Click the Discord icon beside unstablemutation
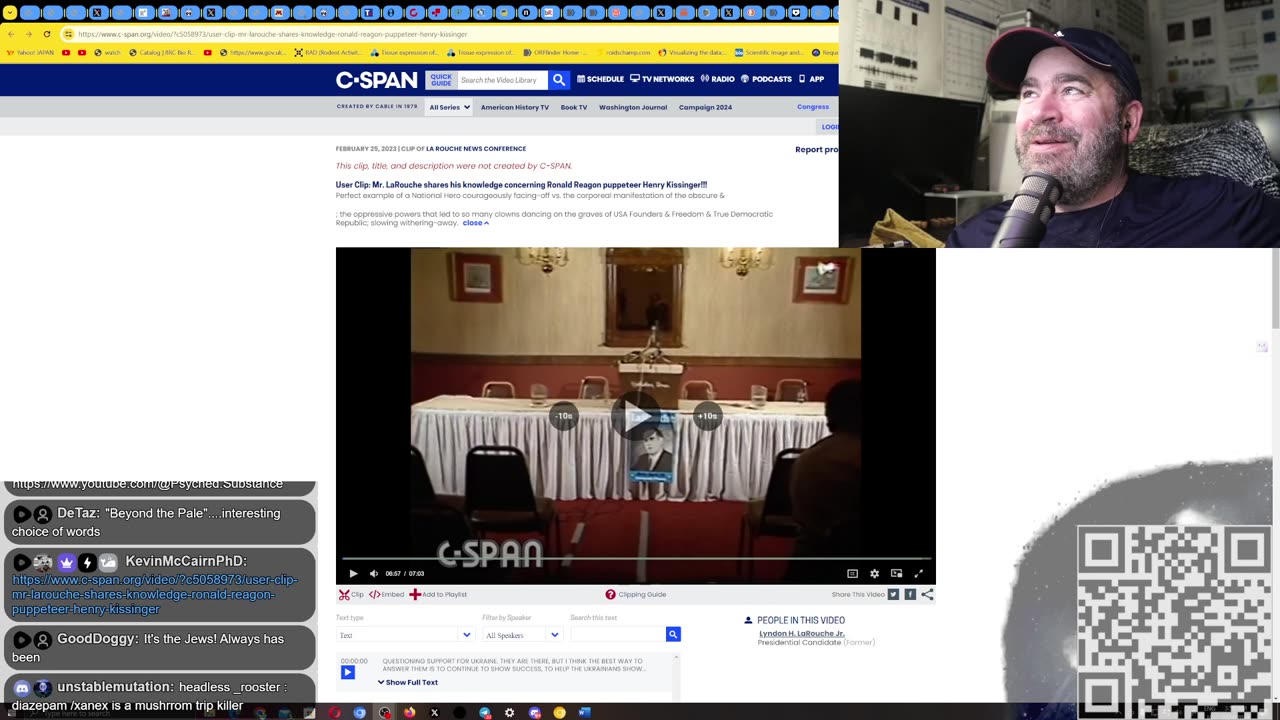Viewport: 1280px width, 720px height. 21,688
